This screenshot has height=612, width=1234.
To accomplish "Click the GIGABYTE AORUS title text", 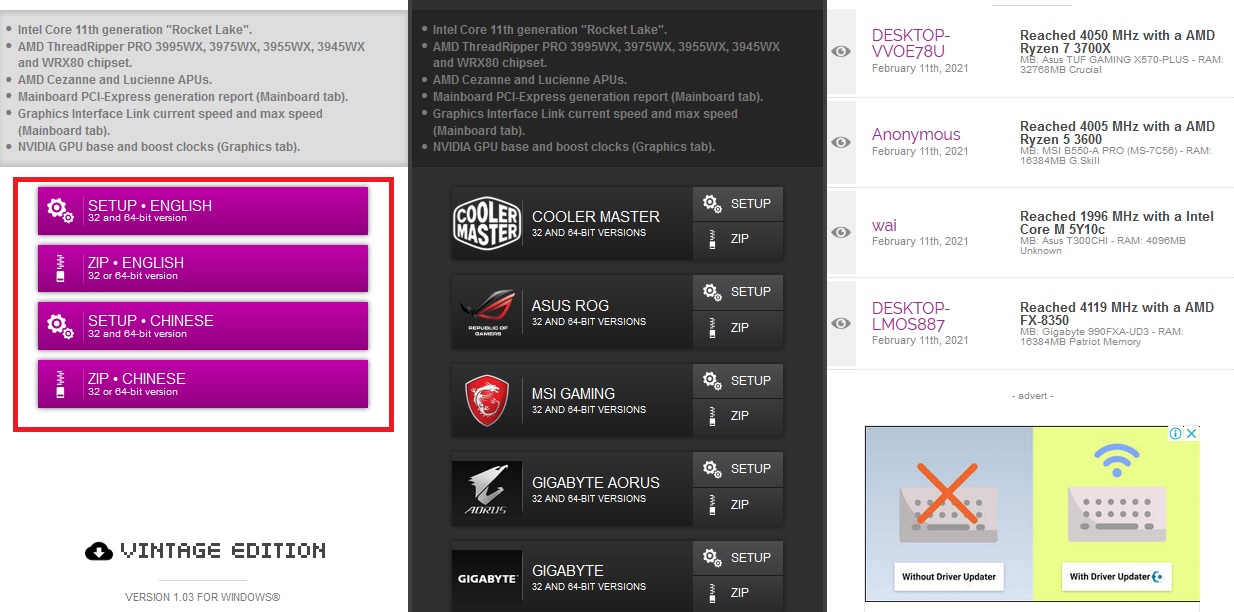I will (596, 483).
